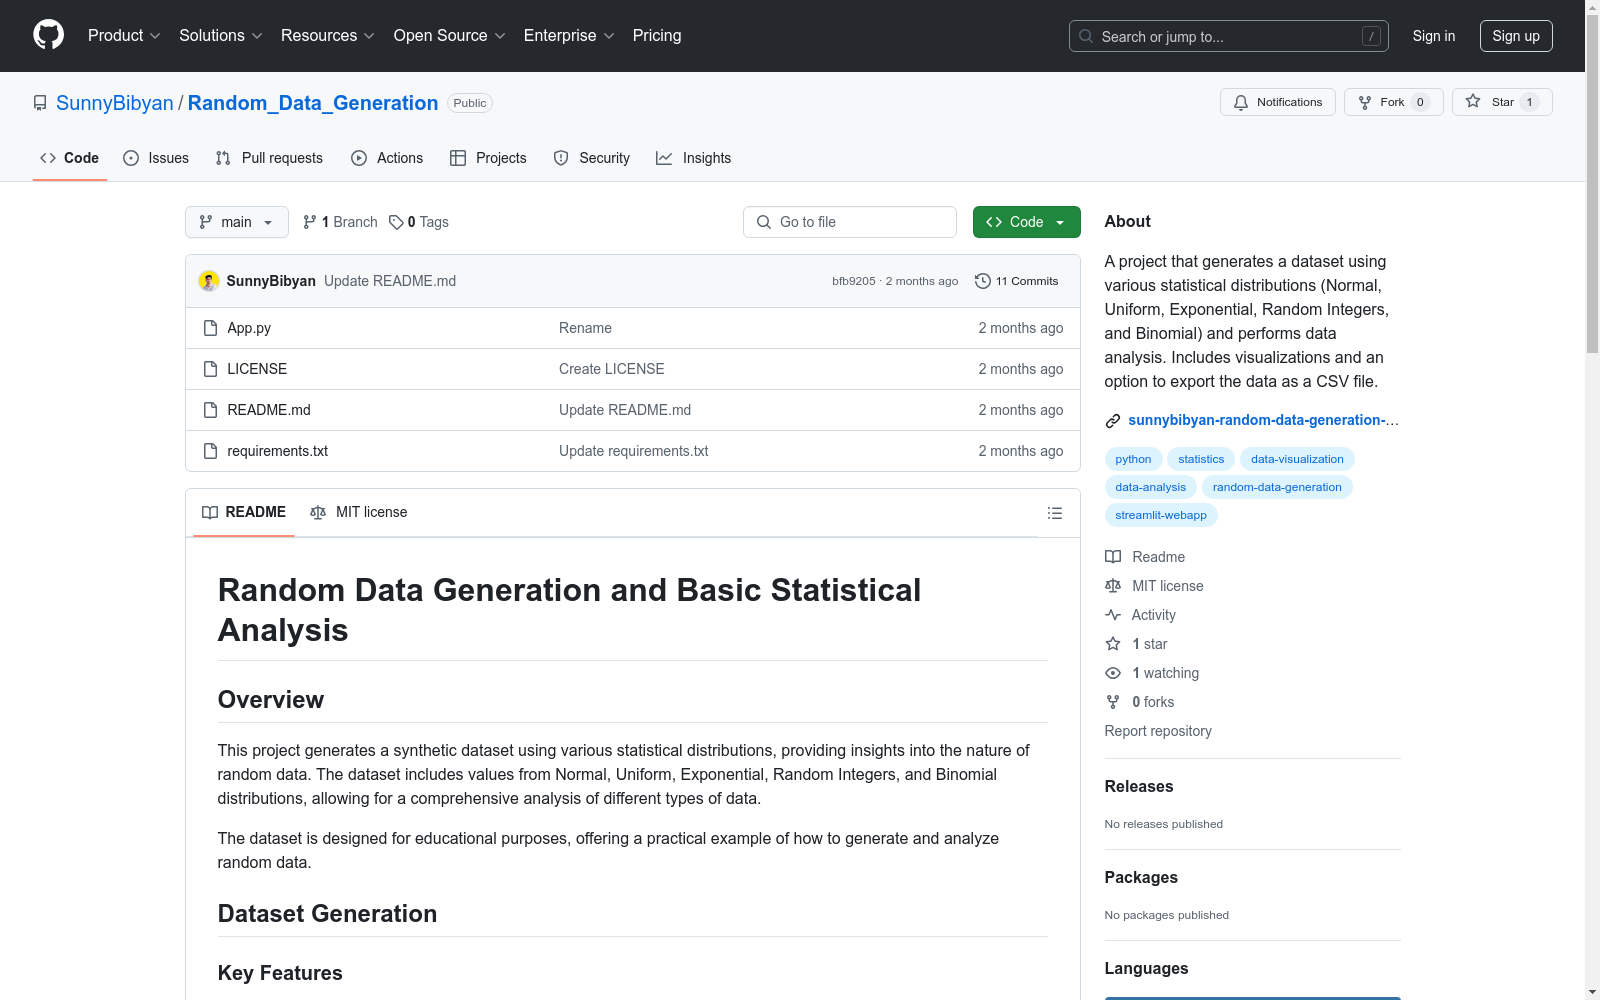Click the Sign in link

coord(1434,36)
